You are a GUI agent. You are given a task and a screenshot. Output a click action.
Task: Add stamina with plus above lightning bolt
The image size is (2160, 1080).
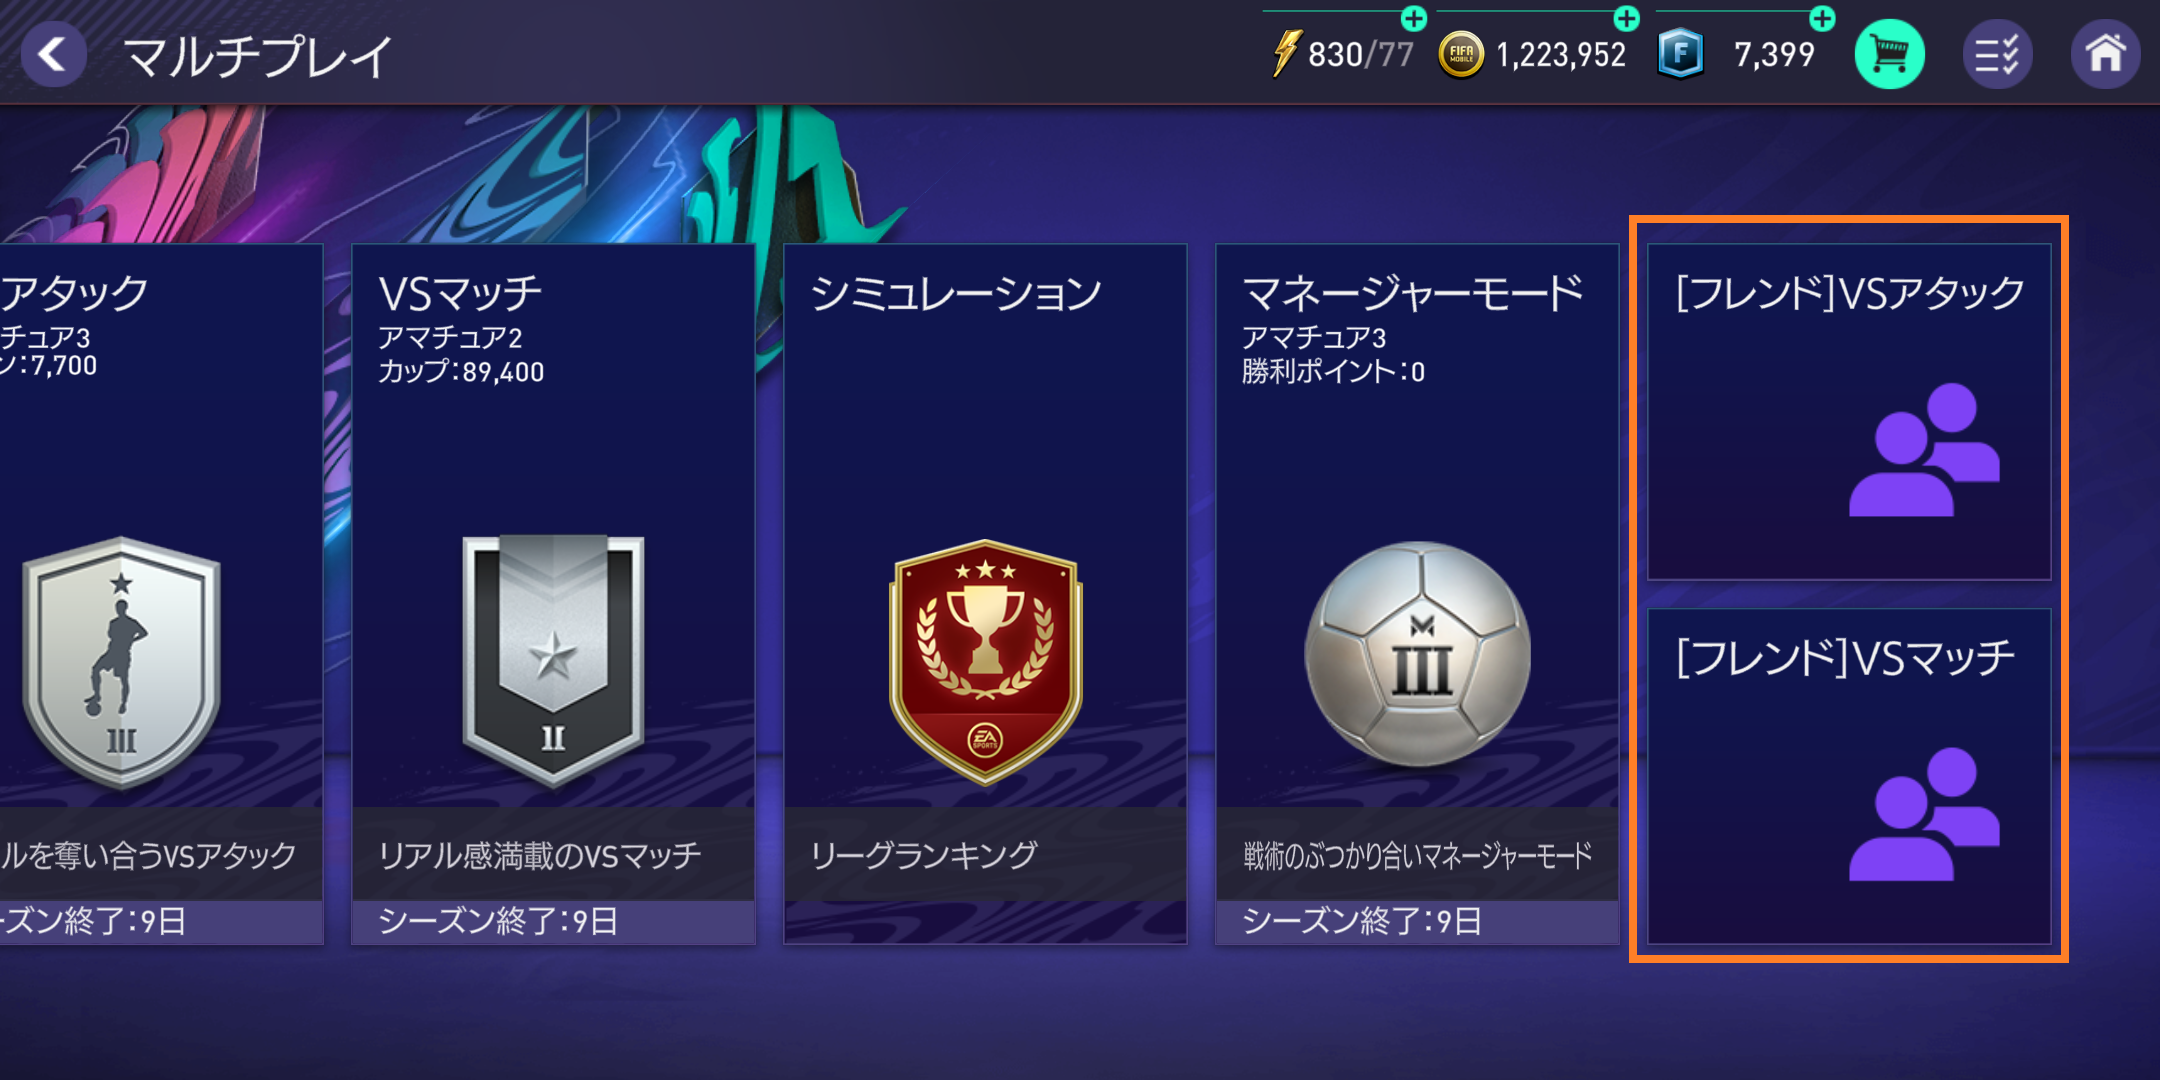pos(1414,18)
